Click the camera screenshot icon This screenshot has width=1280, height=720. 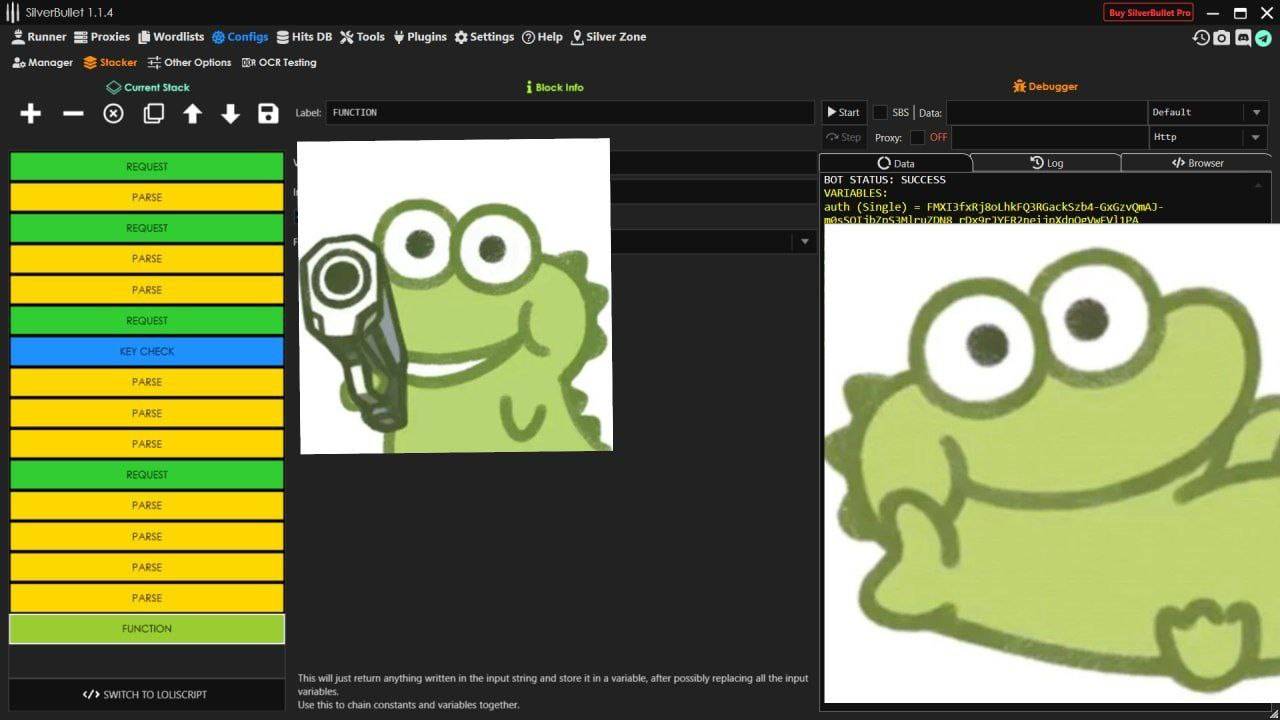click(x=1222, y=38)
